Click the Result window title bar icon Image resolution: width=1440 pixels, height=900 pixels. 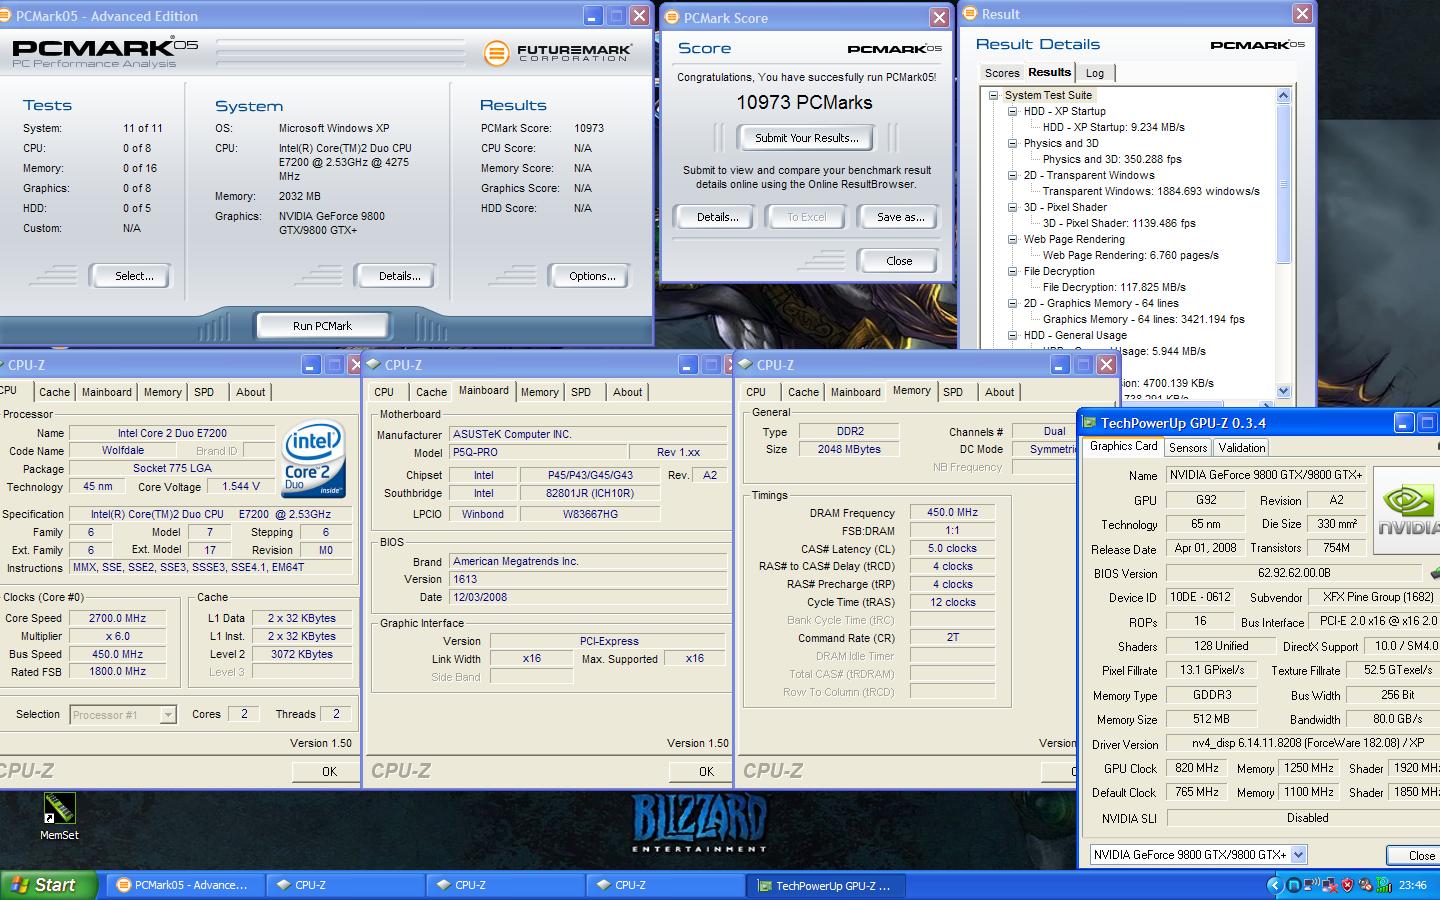pyautogui.click(x=970, y=14)
